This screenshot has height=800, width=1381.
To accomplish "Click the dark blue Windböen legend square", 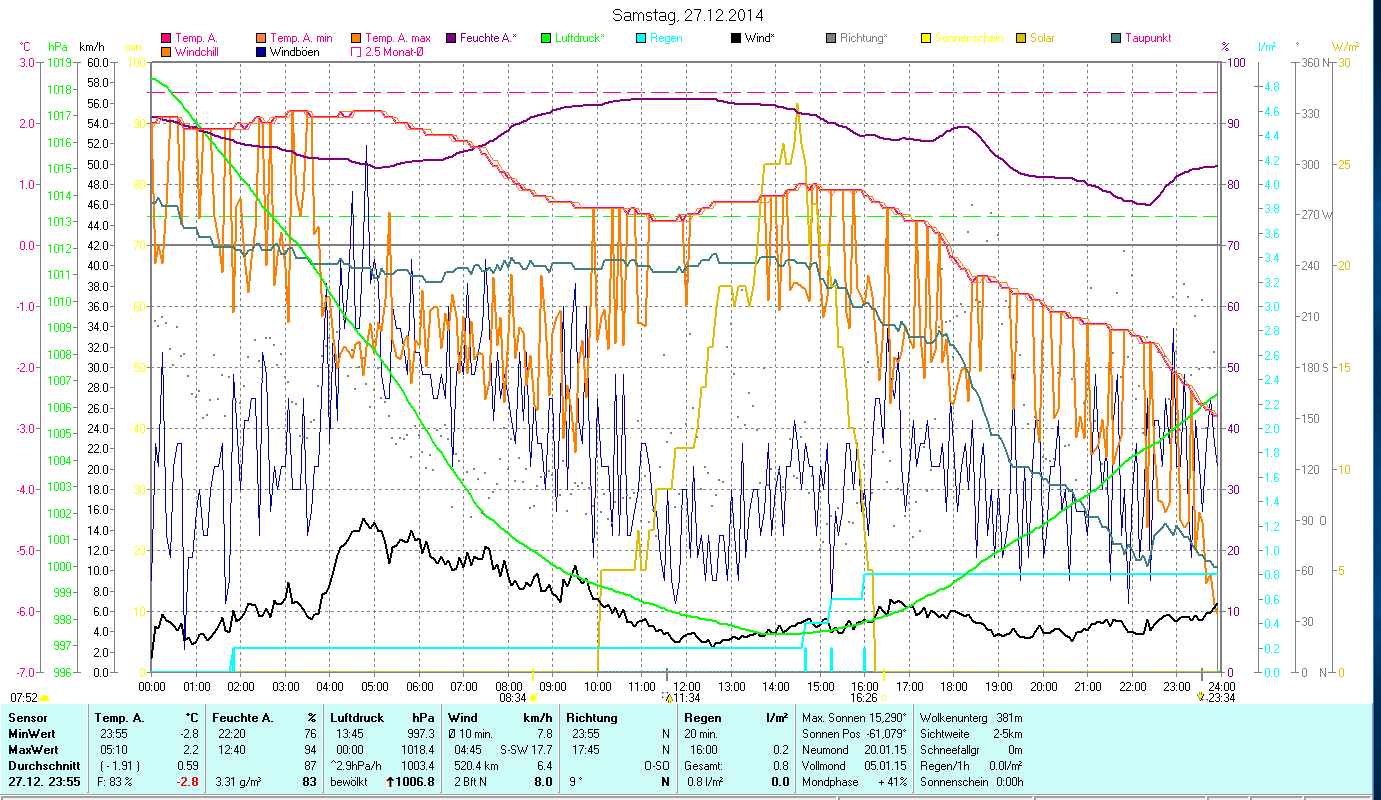I will pyautogui.click(x=262, y=51).
